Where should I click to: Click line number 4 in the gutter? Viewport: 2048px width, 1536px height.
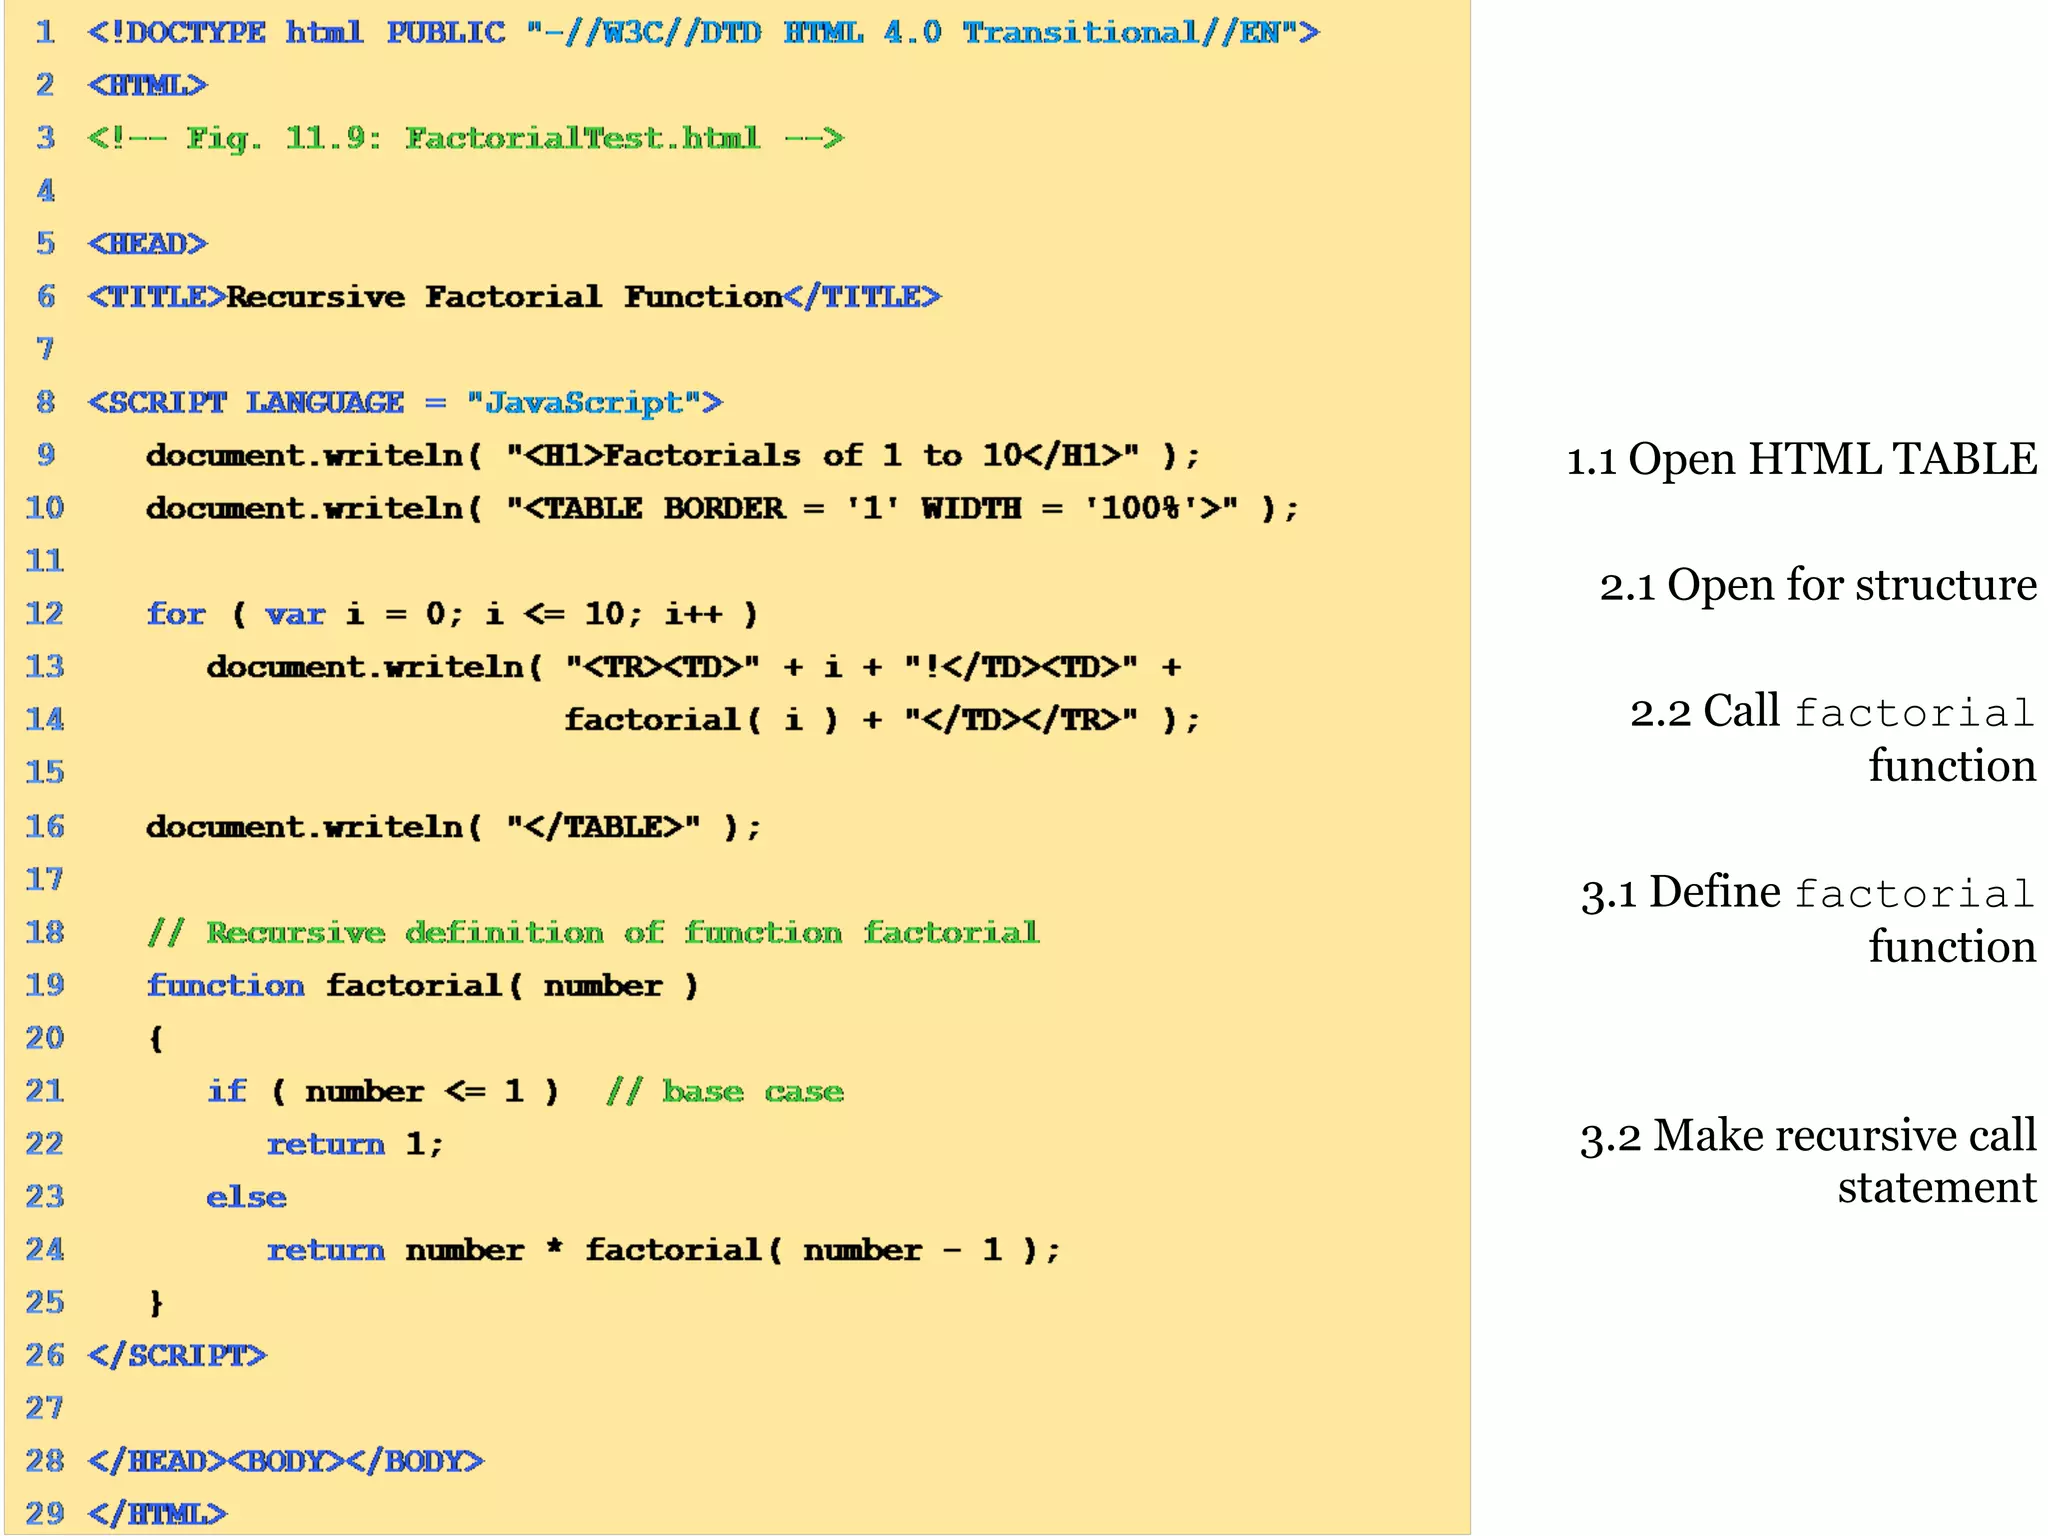[46, 191]
